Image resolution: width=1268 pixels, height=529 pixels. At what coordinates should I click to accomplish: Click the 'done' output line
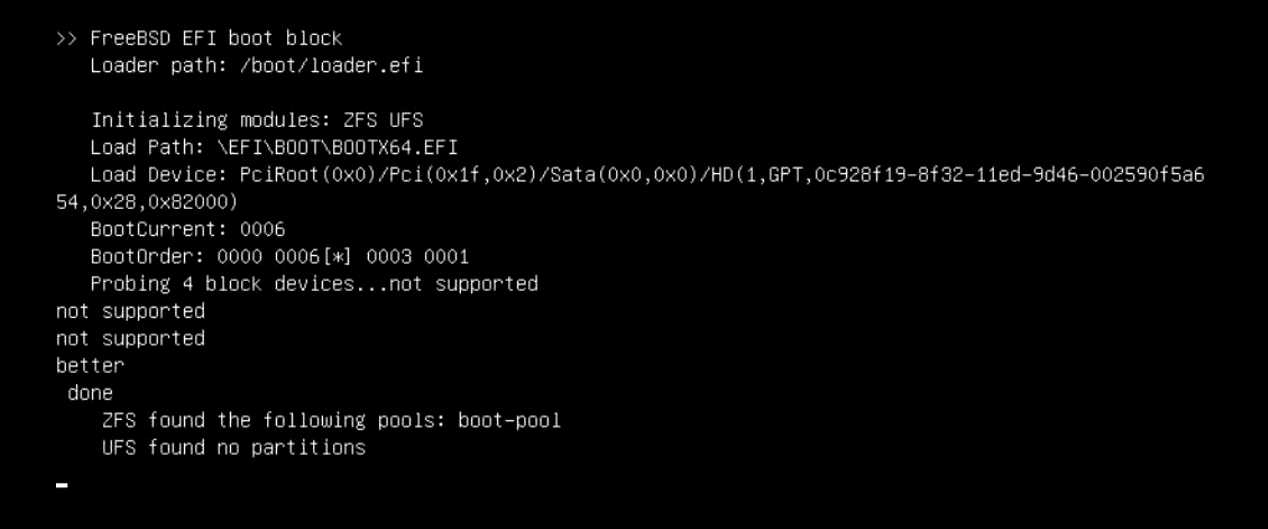(90, 393)
